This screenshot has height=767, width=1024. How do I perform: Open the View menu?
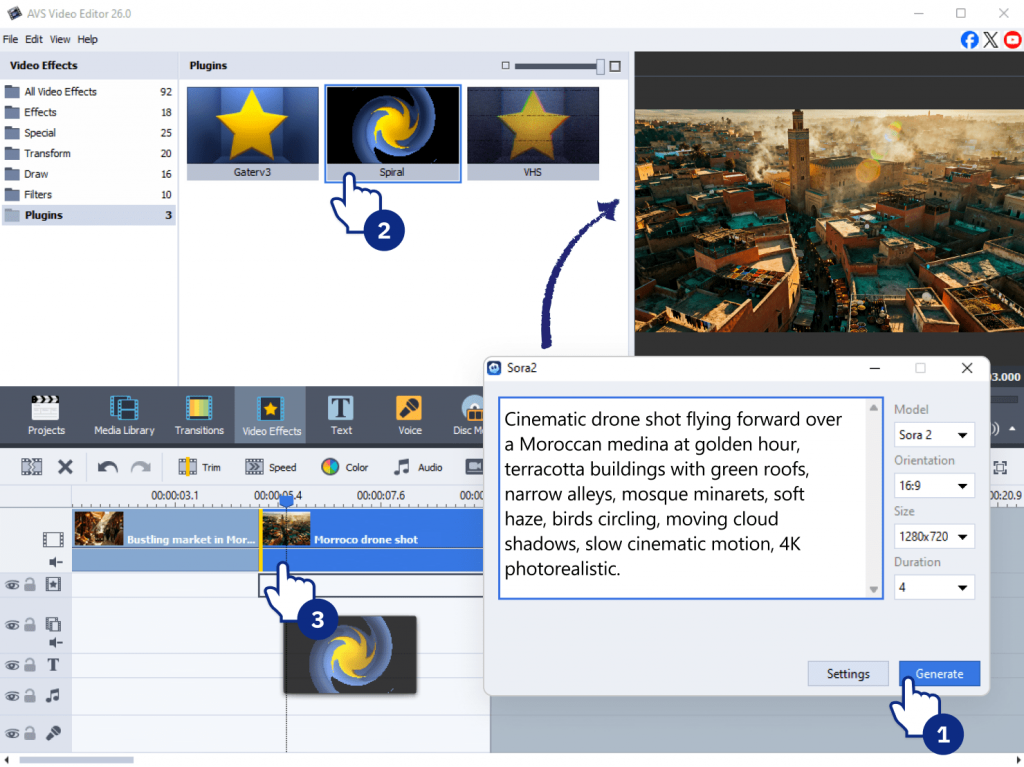[59, 39]
